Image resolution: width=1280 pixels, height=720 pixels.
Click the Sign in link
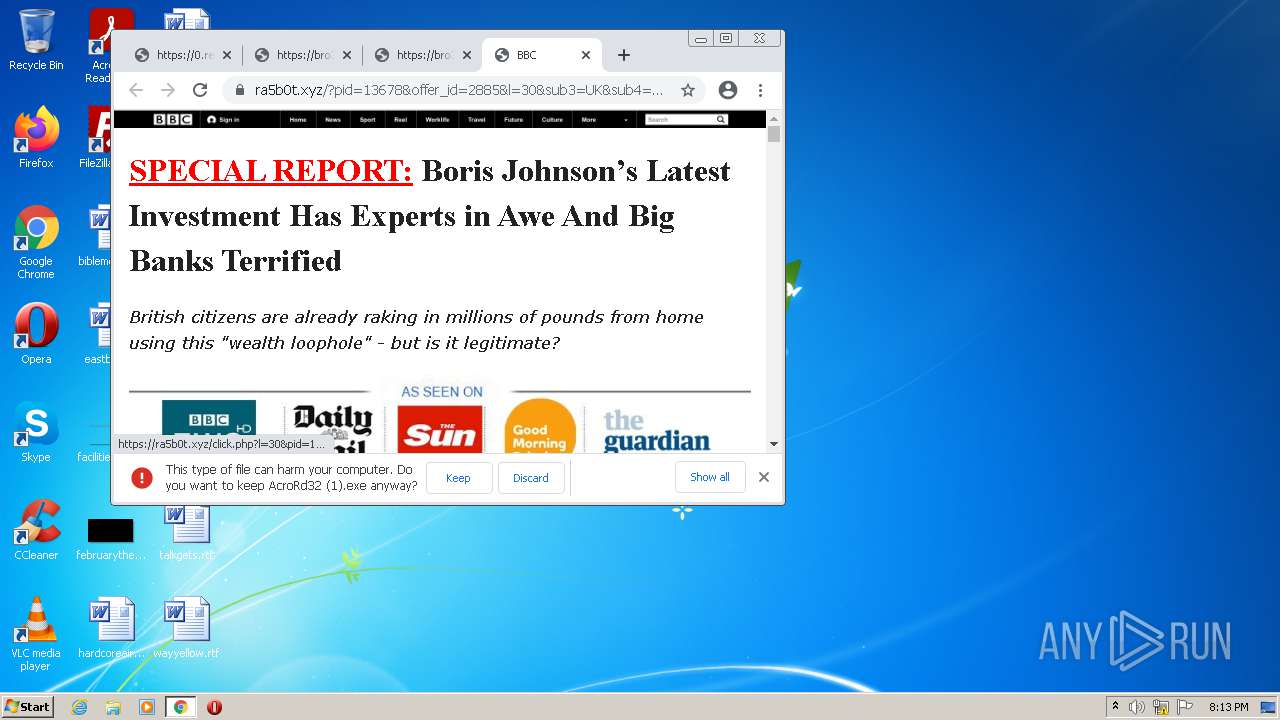pyautogui.click(x=223, y=119)
